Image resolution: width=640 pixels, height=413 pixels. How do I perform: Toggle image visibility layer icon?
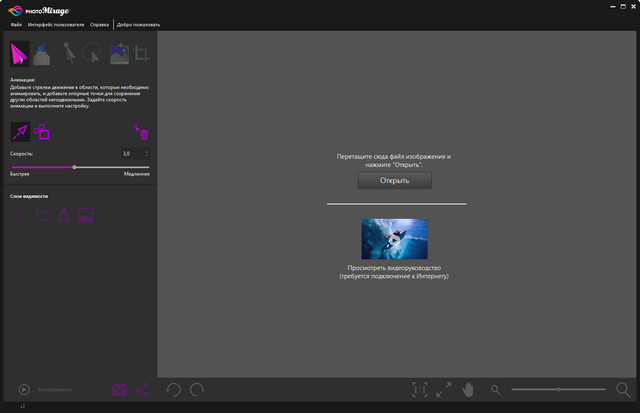86,214
